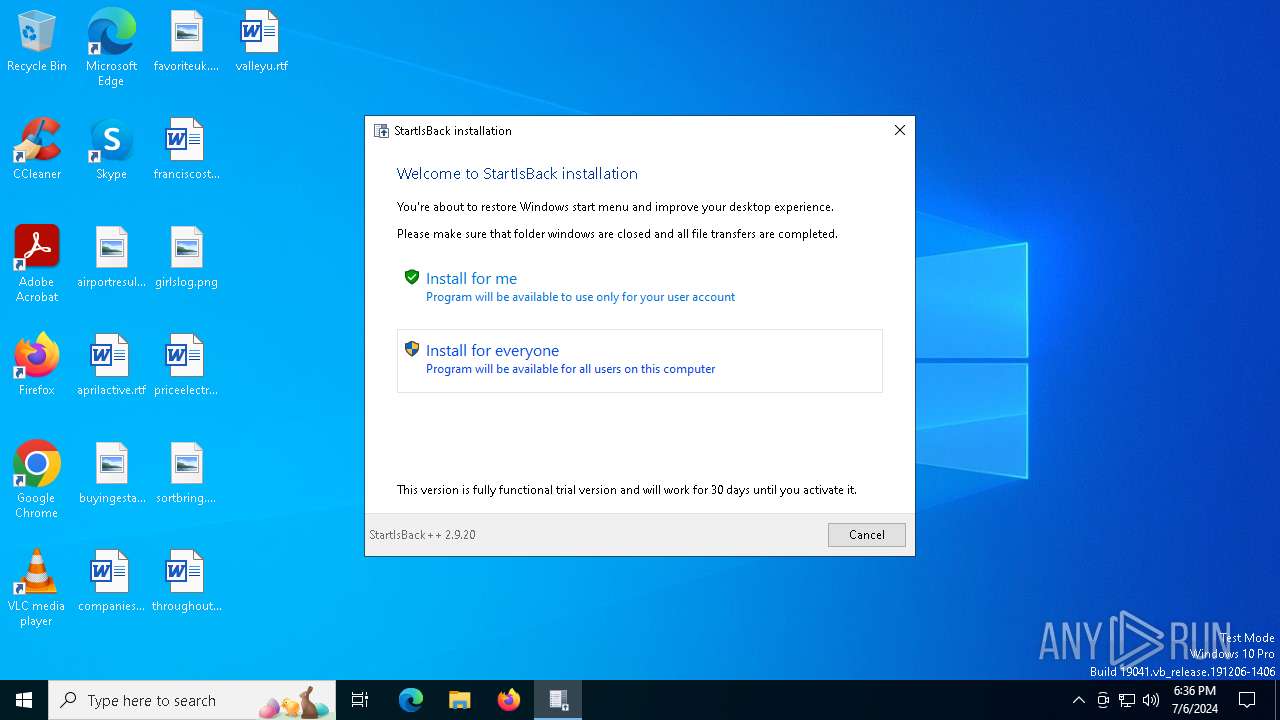Open the Windows Start menu

pos(24,700)
